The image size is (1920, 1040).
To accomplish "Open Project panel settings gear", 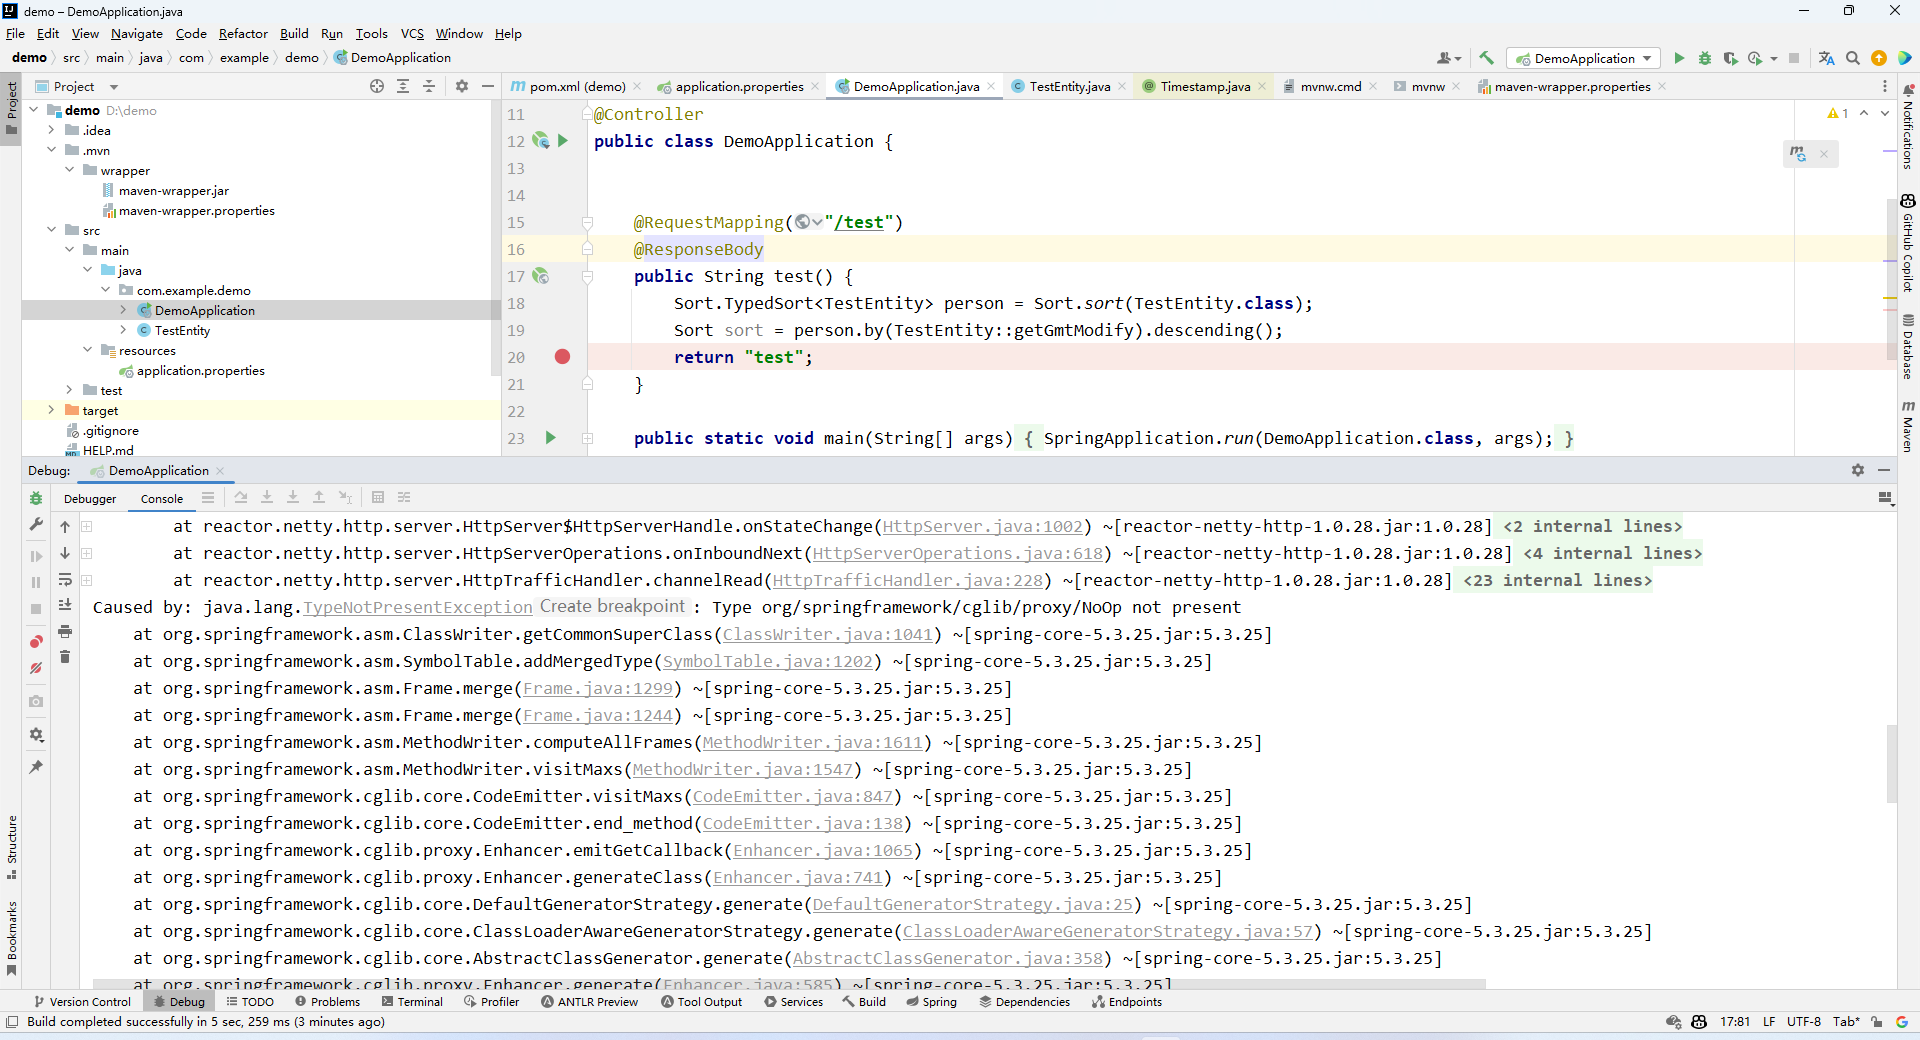I will 462,86.
